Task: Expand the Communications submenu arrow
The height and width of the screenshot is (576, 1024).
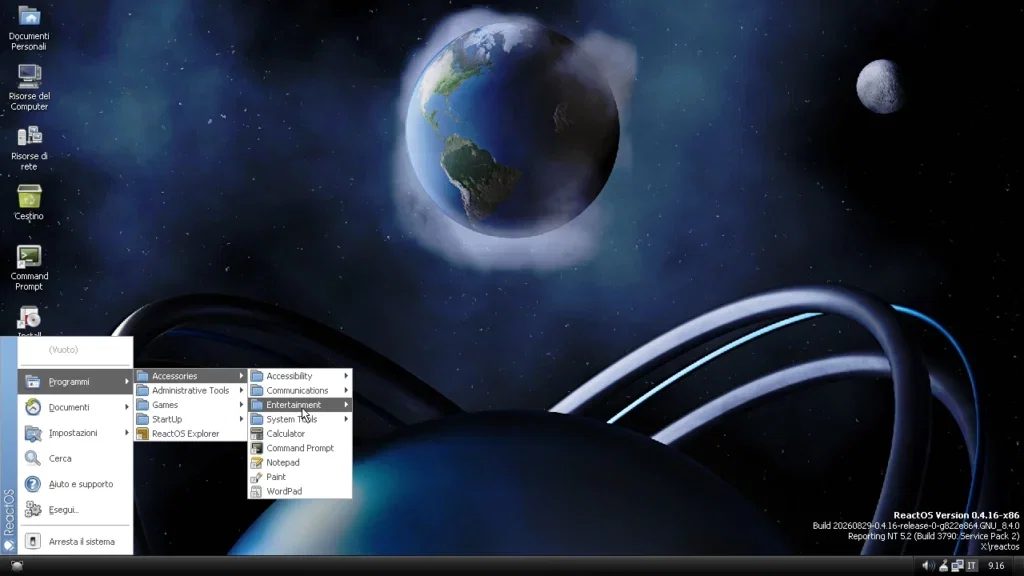Action: click(346, 391)
